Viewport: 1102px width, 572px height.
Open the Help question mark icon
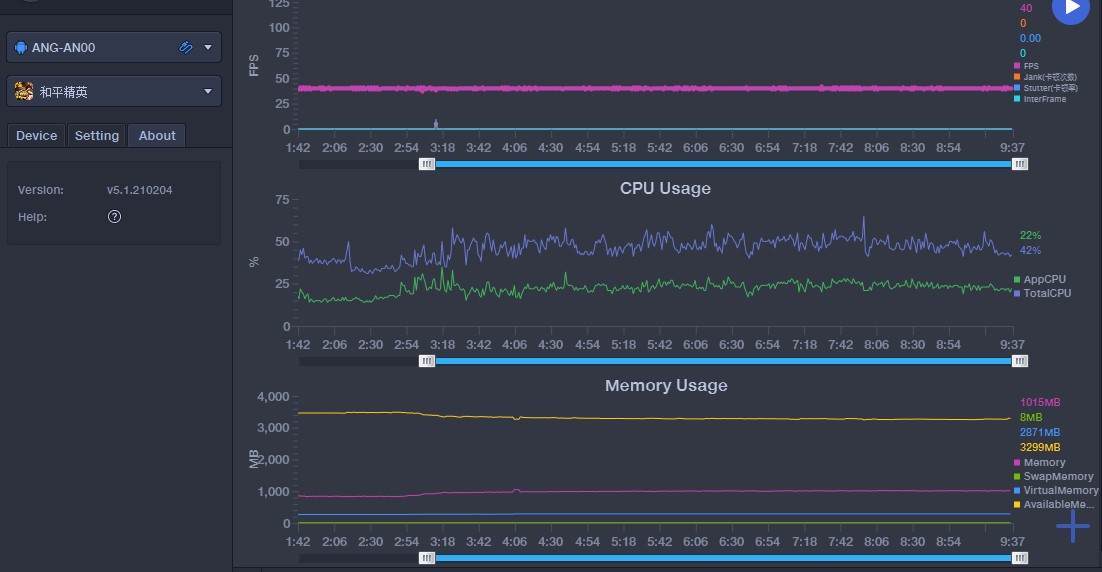(x=114, y=217)
